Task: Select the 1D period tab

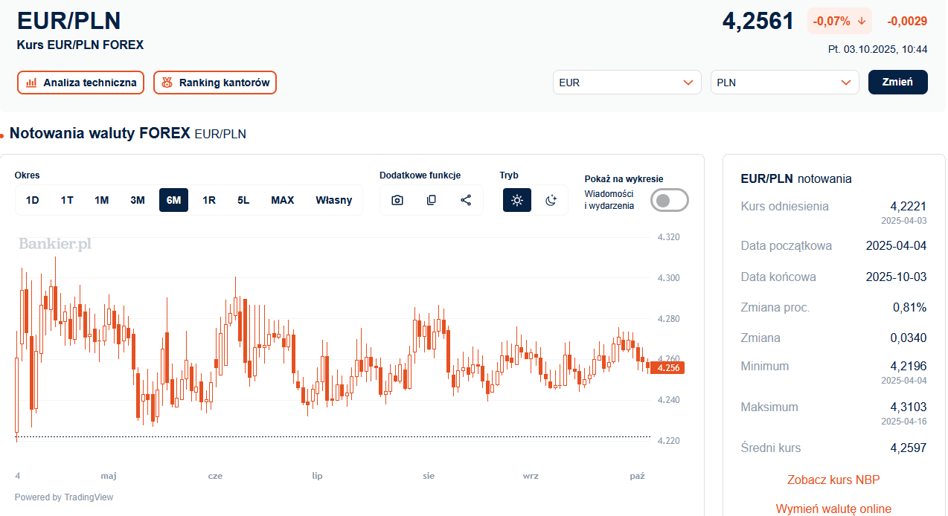Action: click(32, 200)
